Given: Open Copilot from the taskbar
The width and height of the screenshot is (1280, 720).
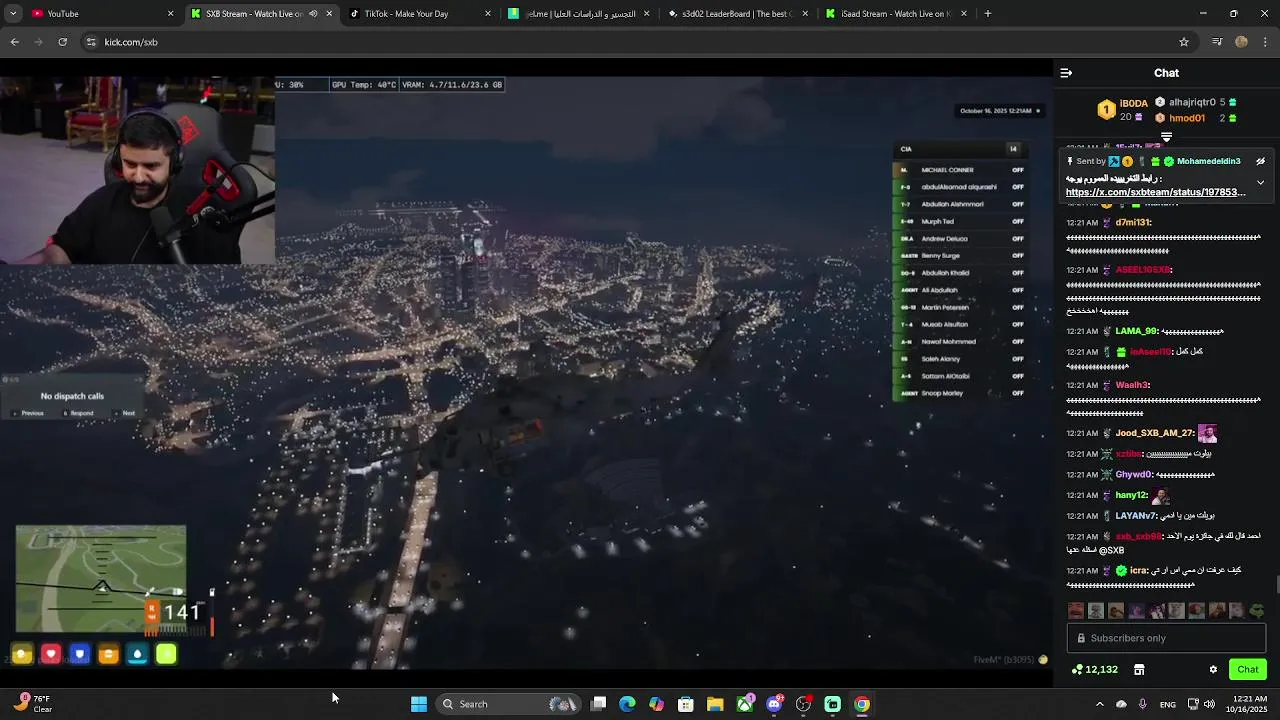Looking at the screenshot, I should pos(656,704).
